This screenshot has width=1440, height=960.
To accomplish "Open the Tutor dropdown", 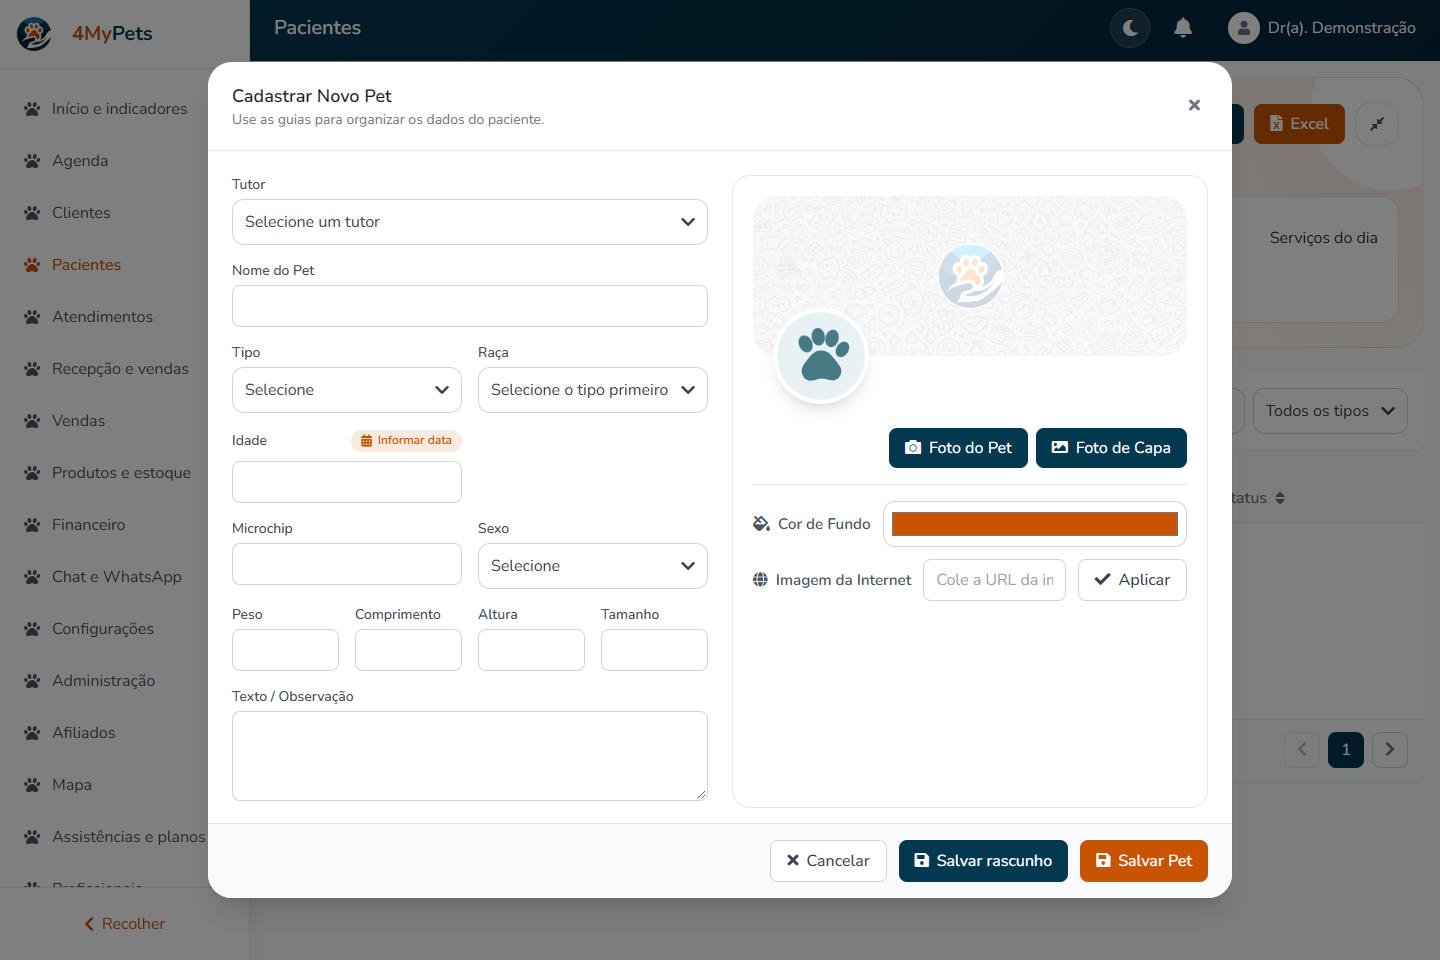I will (470, 222).
